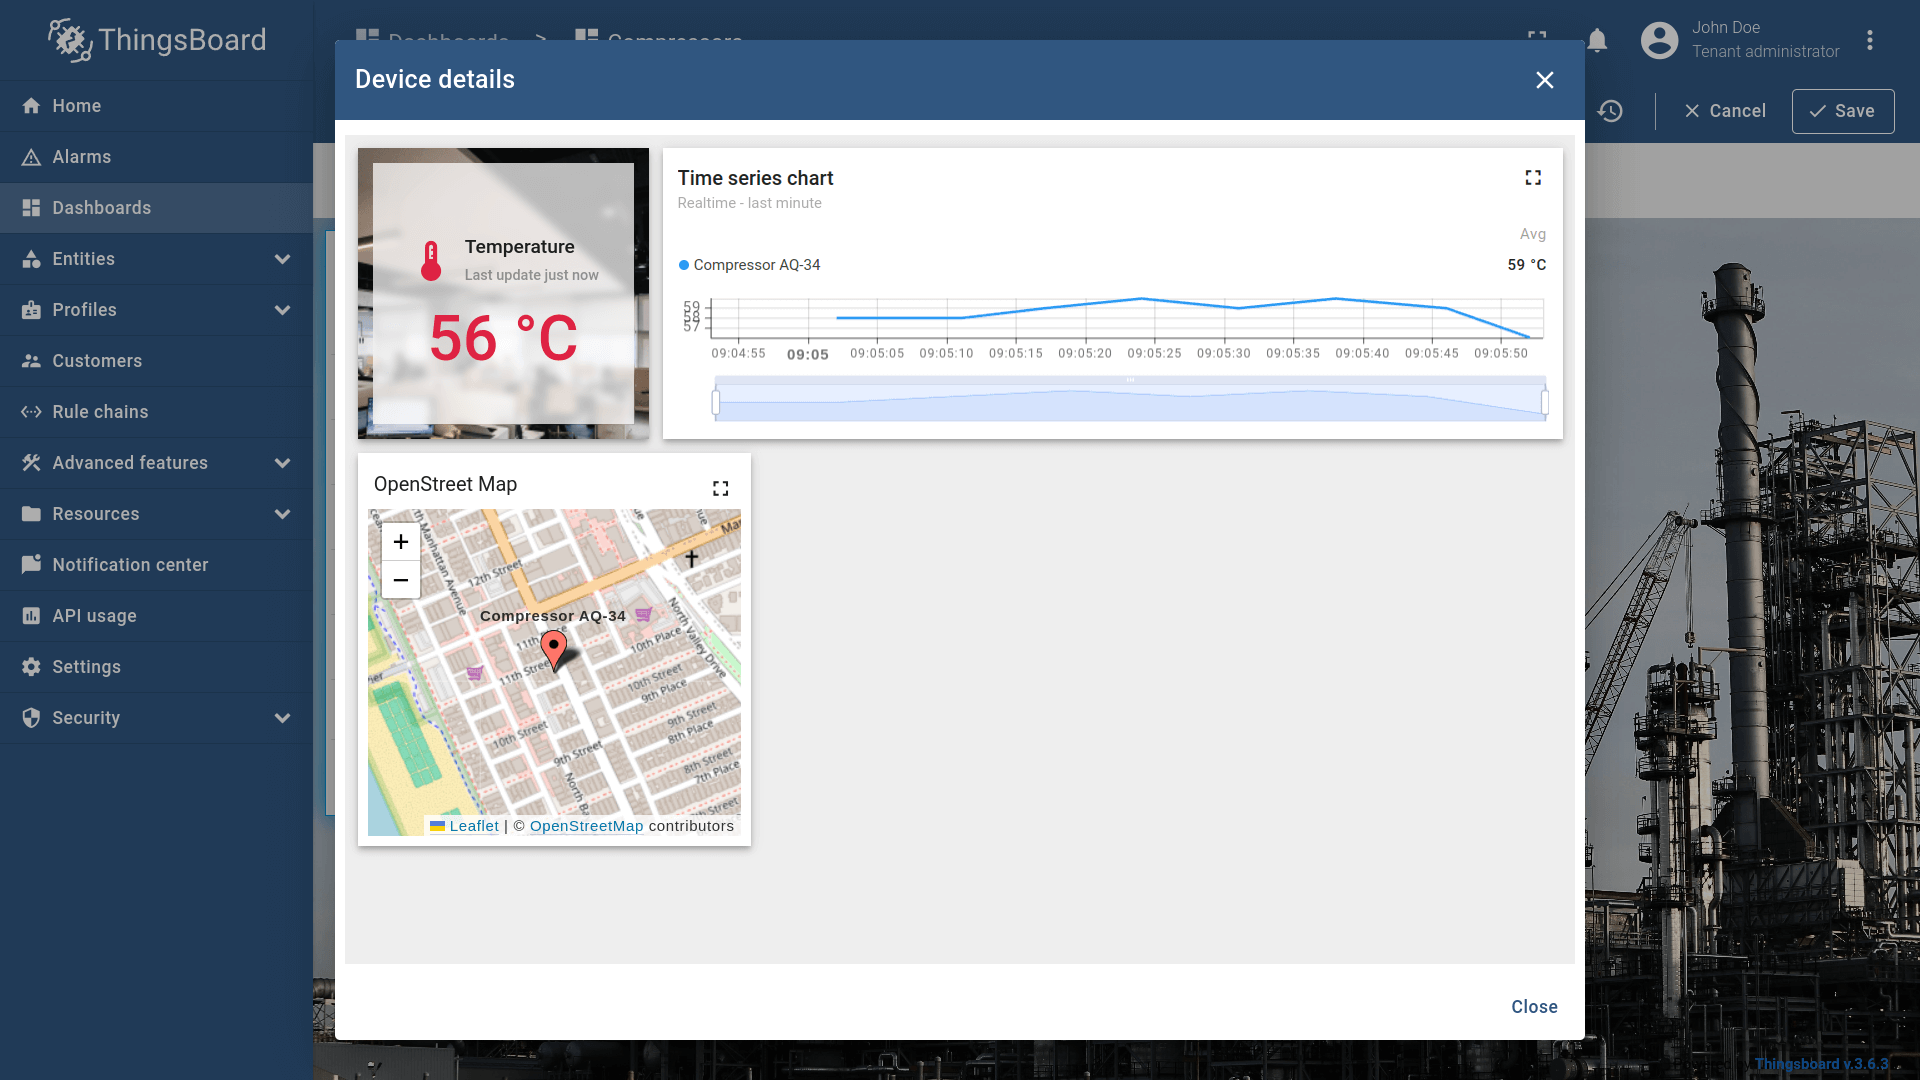Click the Close button in dialog
Screen dimensions: 1920x1080
point(1534,1007)
